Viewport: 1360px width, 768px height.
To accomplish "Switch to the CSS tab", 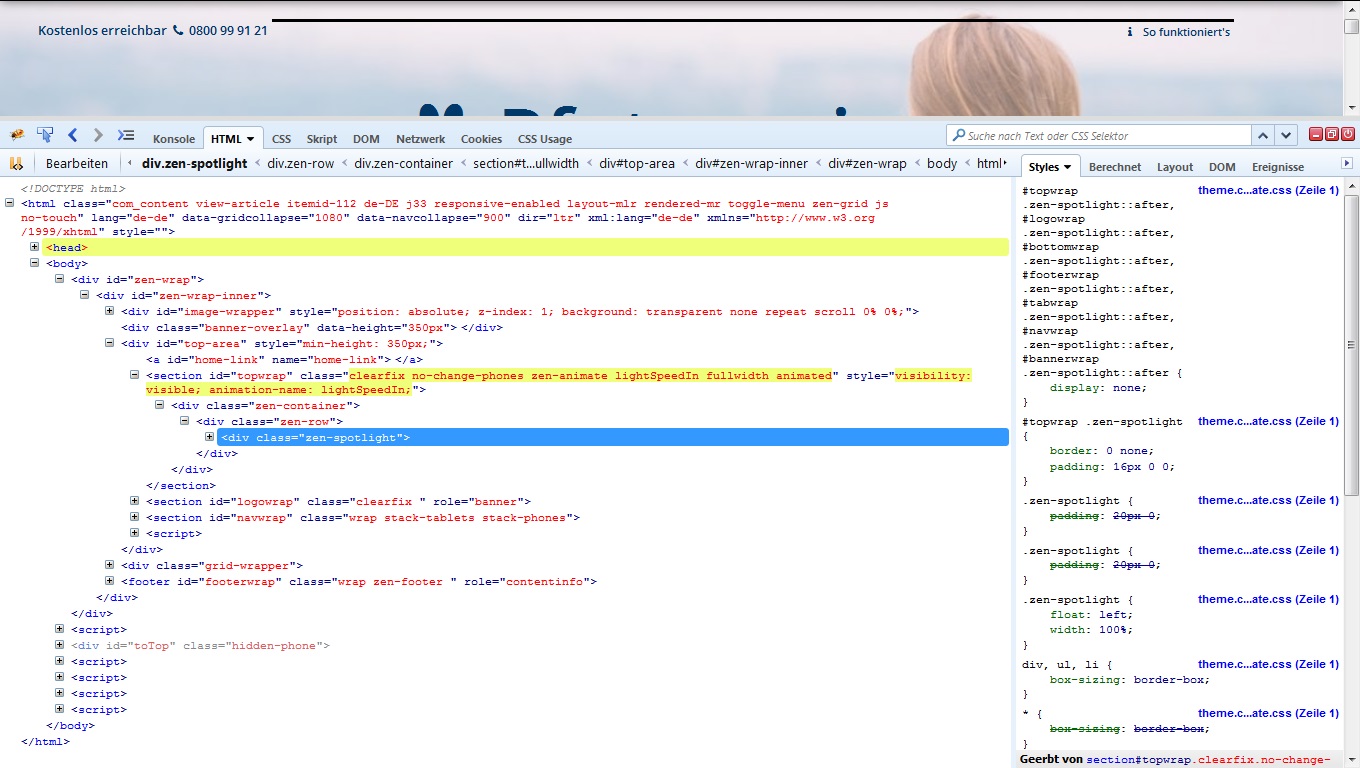I will pos(282,139).
